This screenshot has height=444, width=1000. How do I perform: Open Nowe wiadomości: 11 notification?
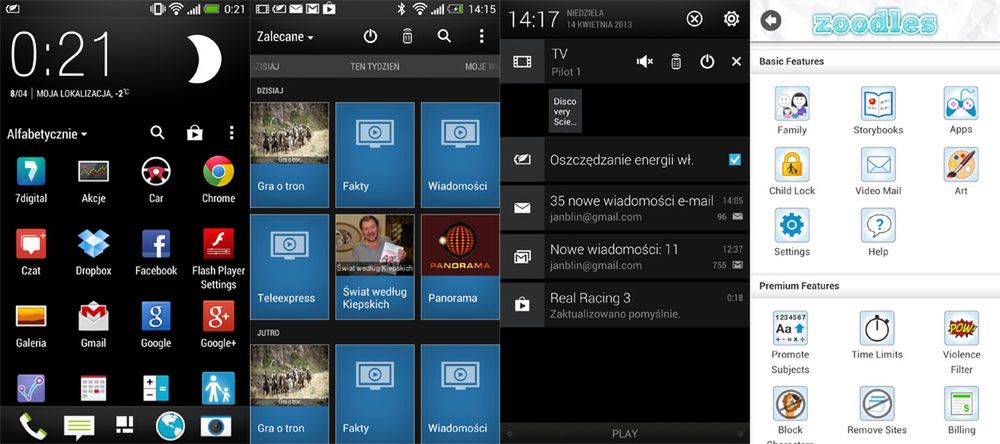click(624, 256)
